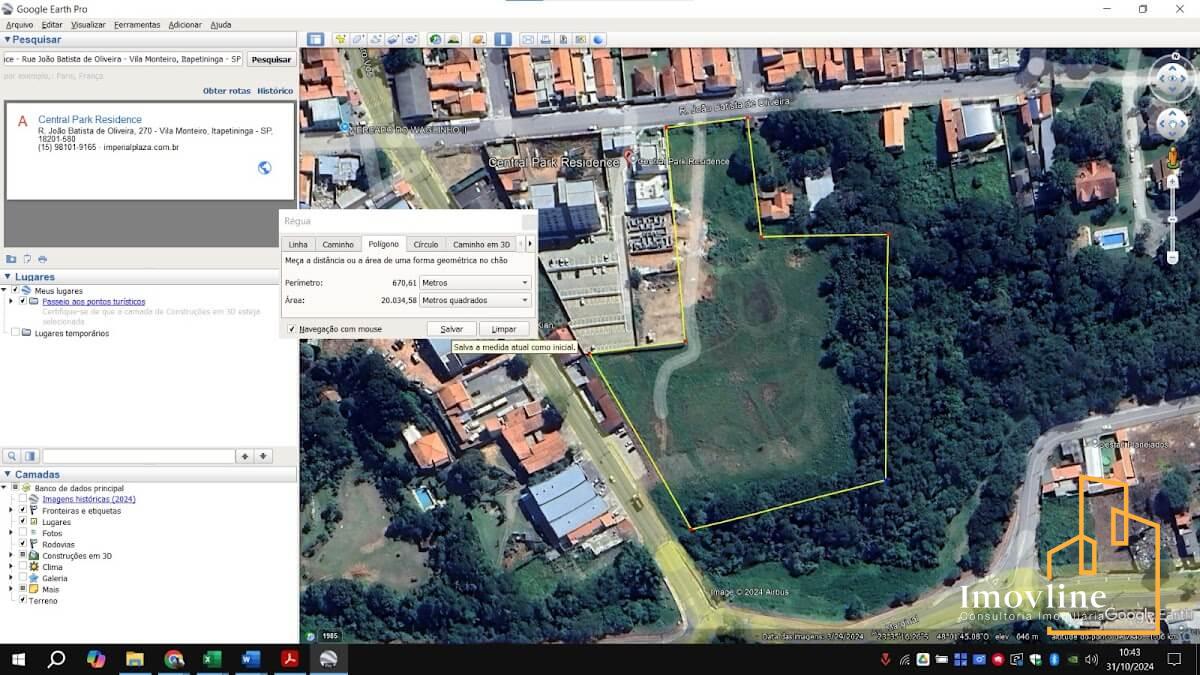Click the search magnifier icon below Lugares
This screenshot has height=675, width=1200.
12,456
